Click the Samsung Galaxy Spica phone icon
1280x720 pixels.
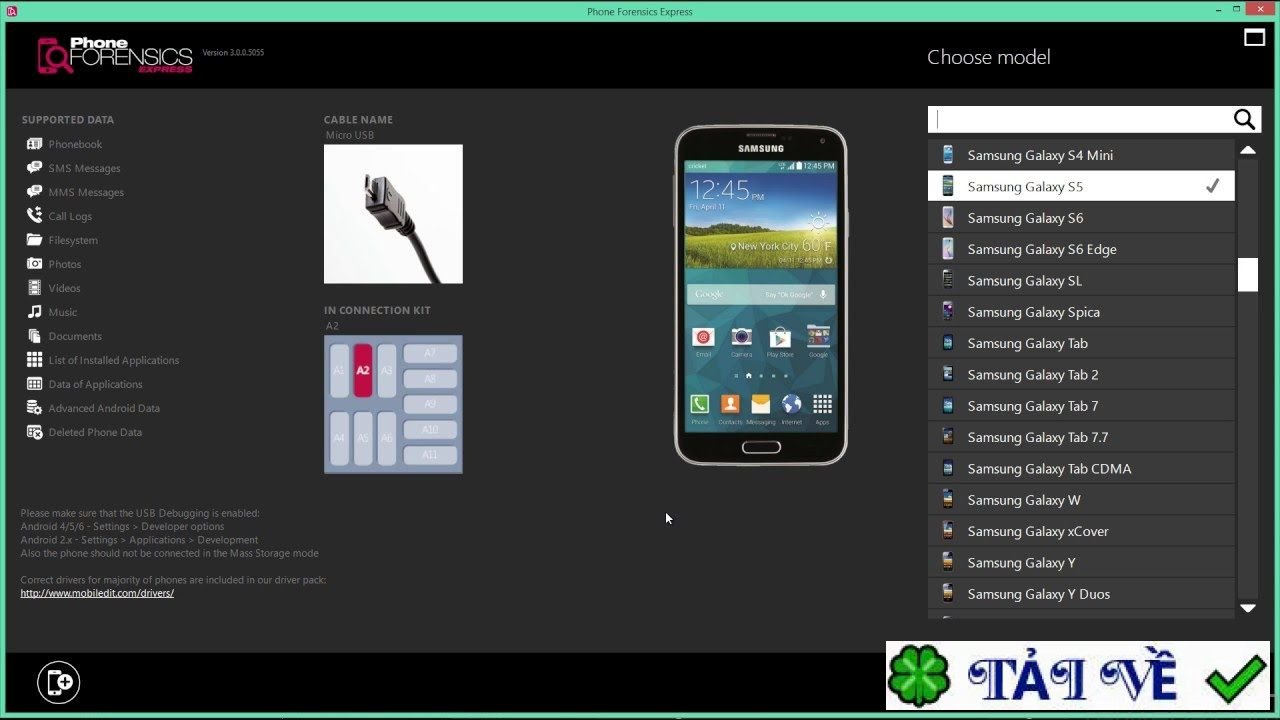click(x=947, y=312)
